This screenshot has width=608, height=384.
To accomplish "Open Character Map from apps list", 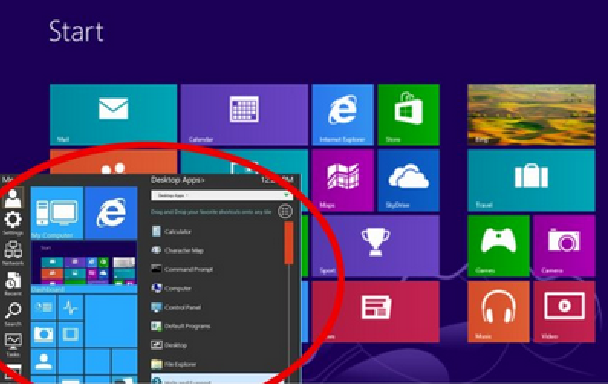I will (177, 251).
